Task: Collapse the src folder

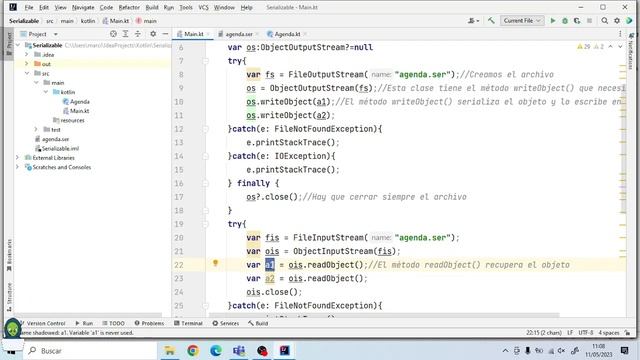Action: (x=27, y=73)
